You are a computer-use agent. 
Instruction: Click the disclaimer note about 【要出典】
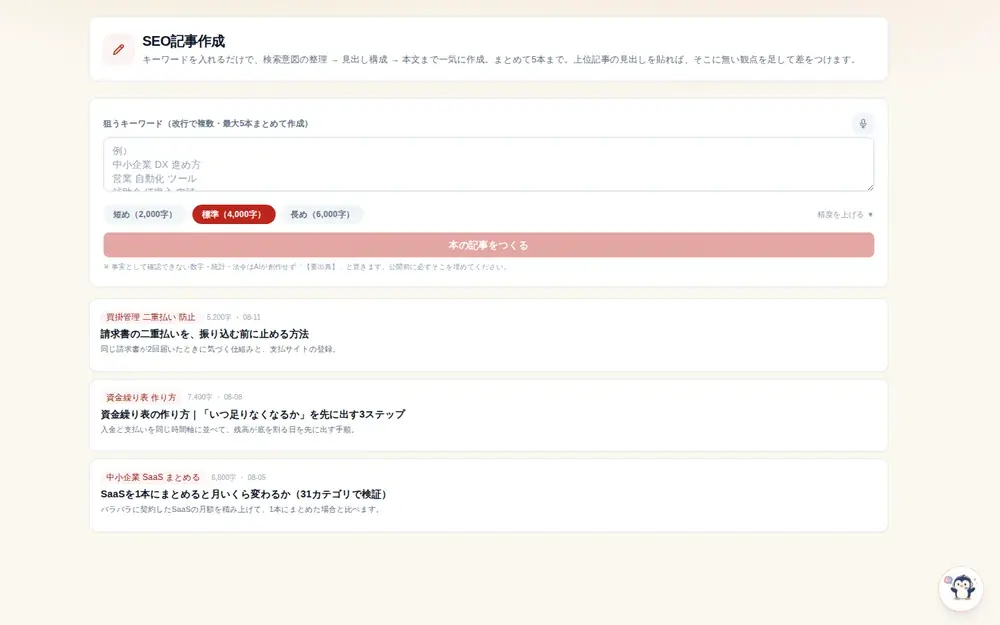(x=306, y=267)
